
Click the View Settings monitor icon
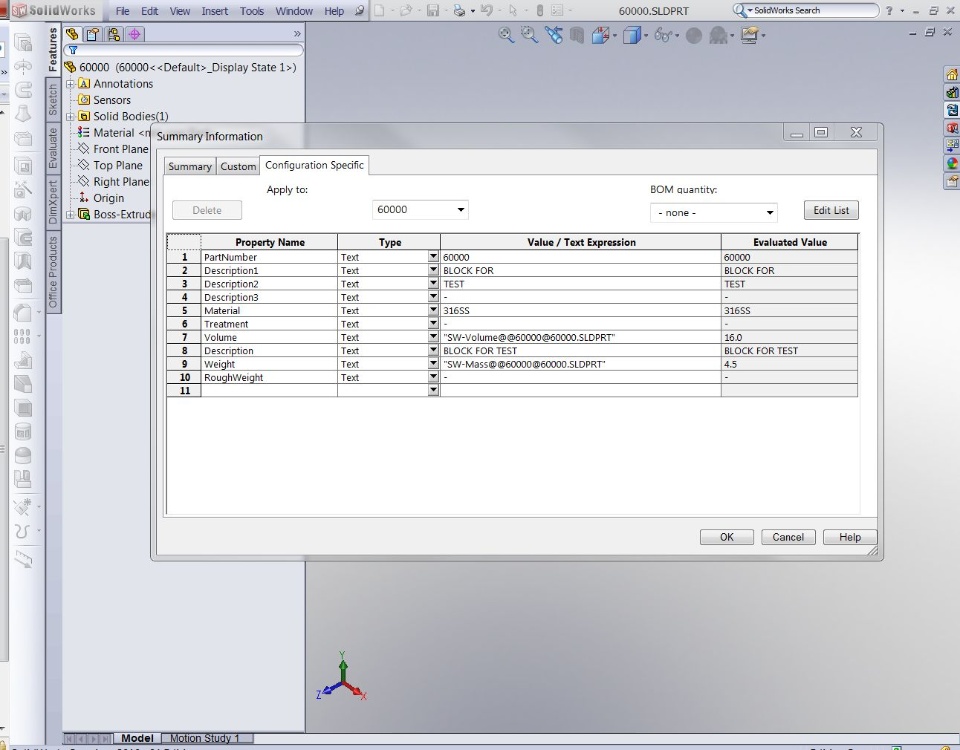(749, 35)
